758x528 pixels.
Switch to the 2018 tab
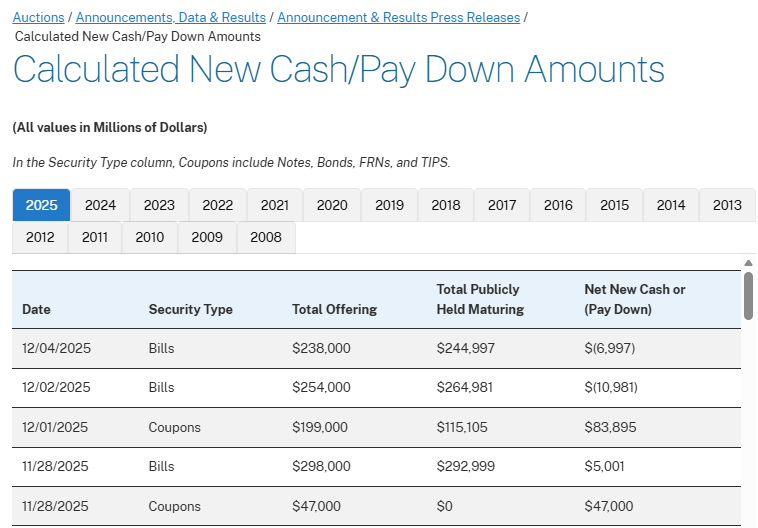click(446, 205)
